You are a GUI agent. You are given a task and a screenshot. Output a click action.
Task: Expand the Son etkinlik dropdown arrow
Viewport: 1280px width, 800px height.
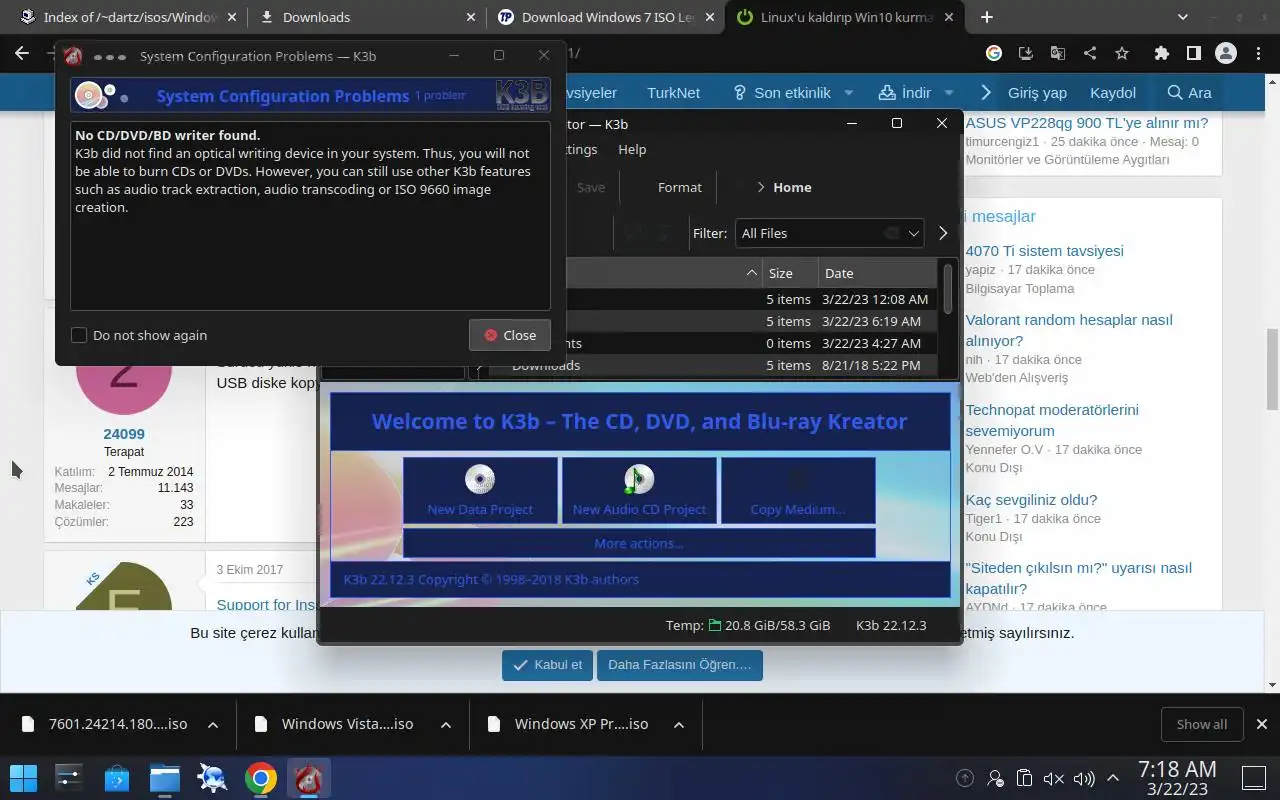coord(848,92)
